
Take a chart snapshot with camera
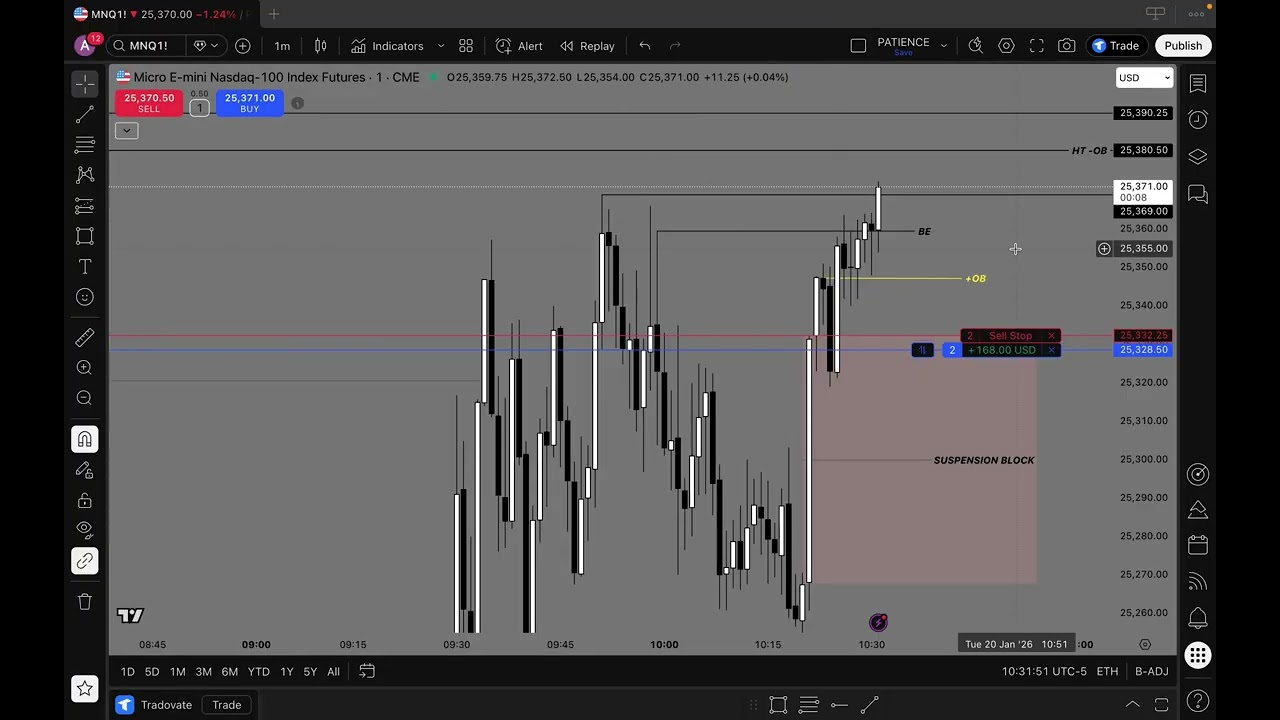pyautogui.click(x=1067, y=46)
